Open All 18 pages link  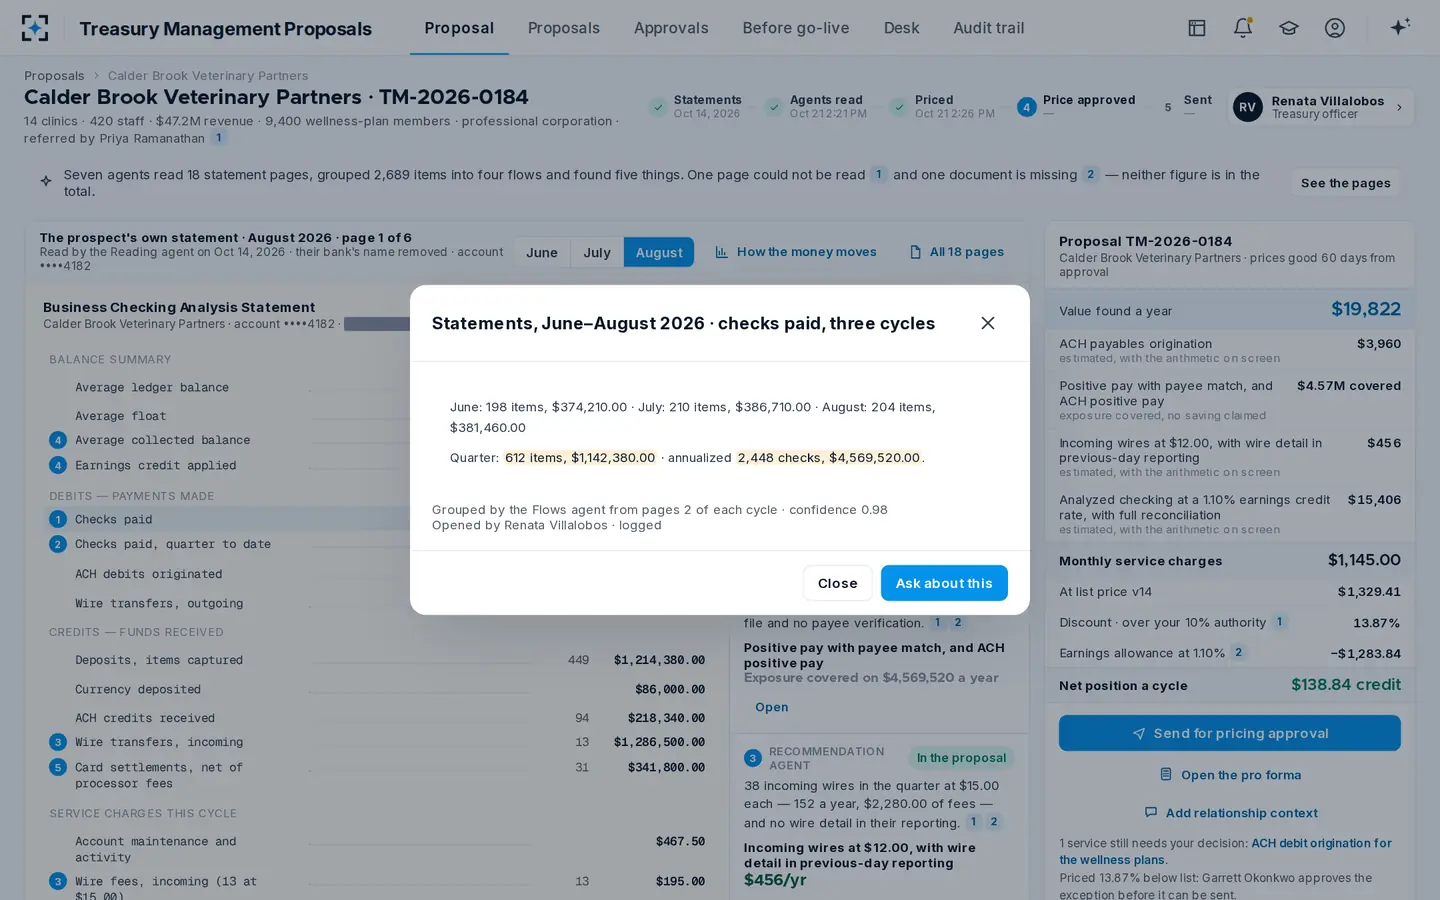coord(957,252)
